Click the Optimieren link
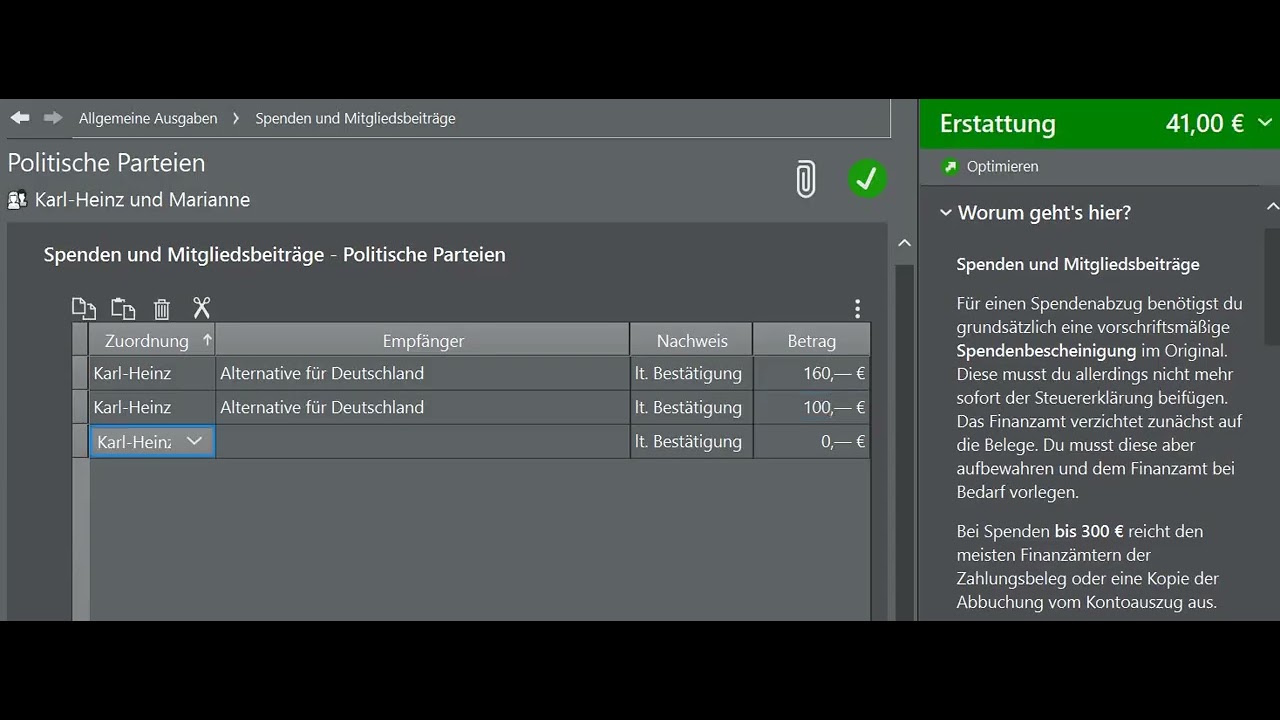 (x=1002, y=167)
